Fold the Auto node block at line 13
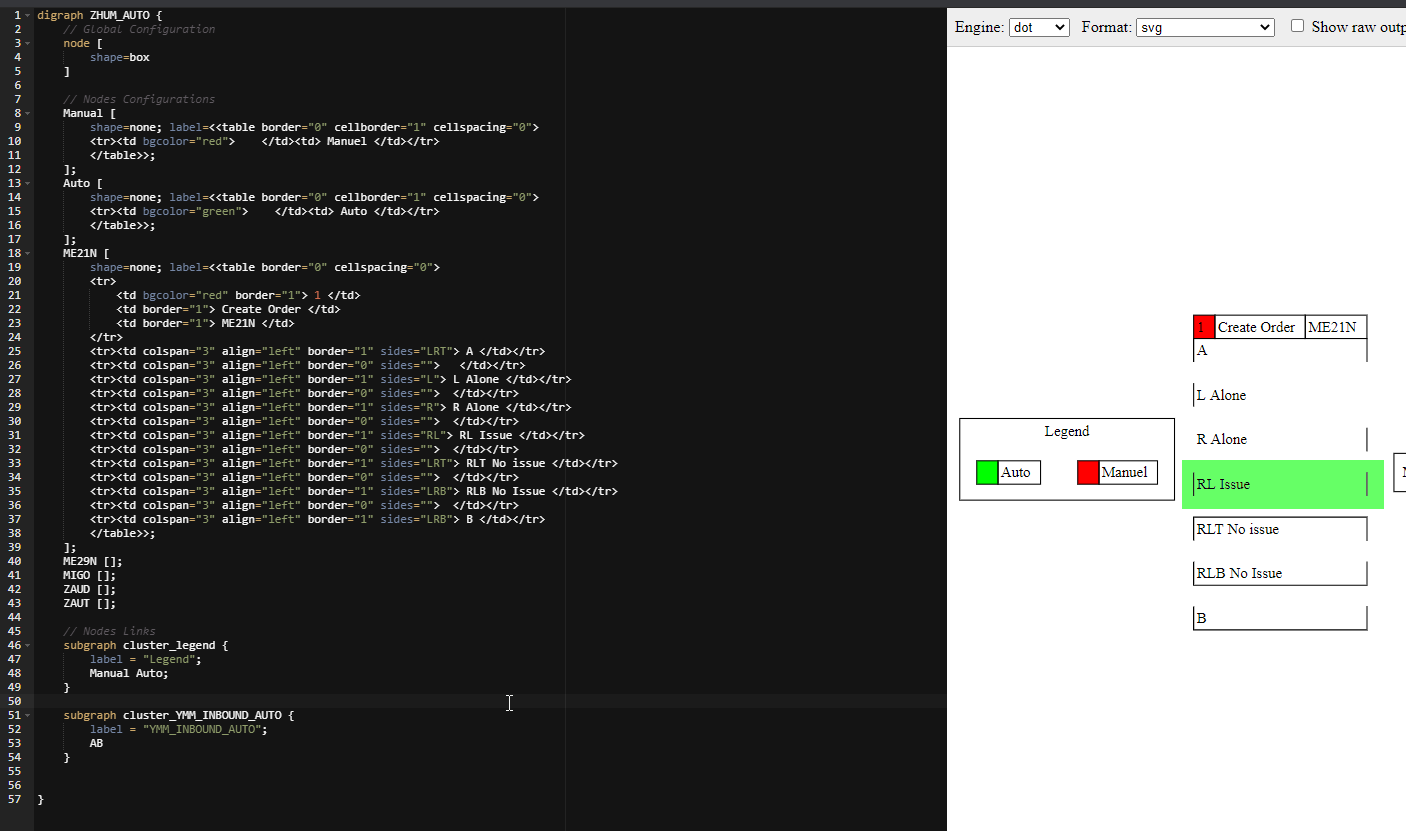 [x=28, y=184]
